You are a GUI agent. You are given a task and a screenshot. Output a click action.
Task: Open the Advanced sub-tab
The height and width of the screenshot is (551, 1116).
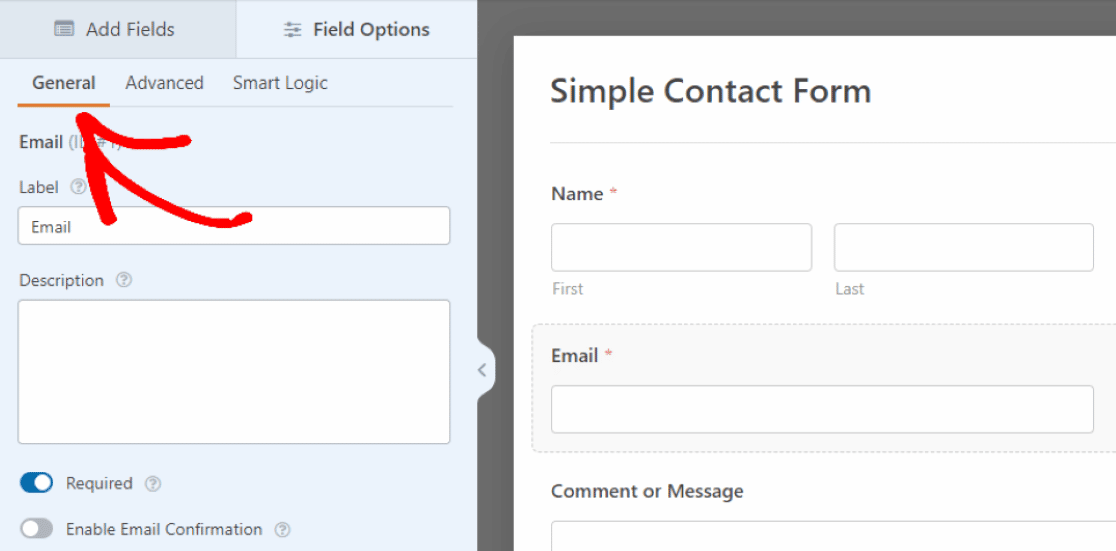point(164,83)
